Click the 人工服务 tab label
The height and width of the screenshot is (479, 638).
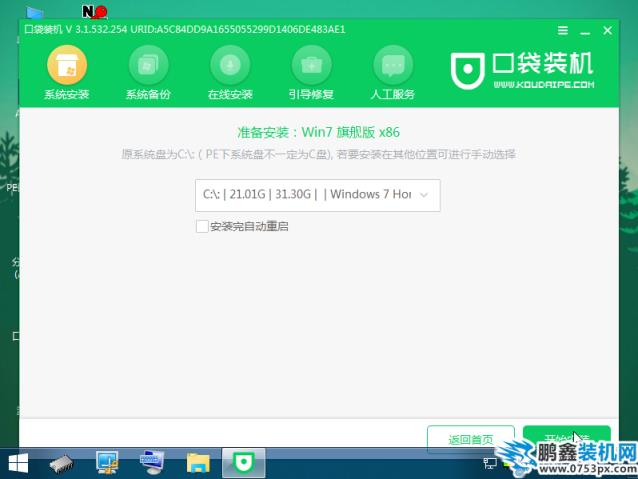click(393, 95)
